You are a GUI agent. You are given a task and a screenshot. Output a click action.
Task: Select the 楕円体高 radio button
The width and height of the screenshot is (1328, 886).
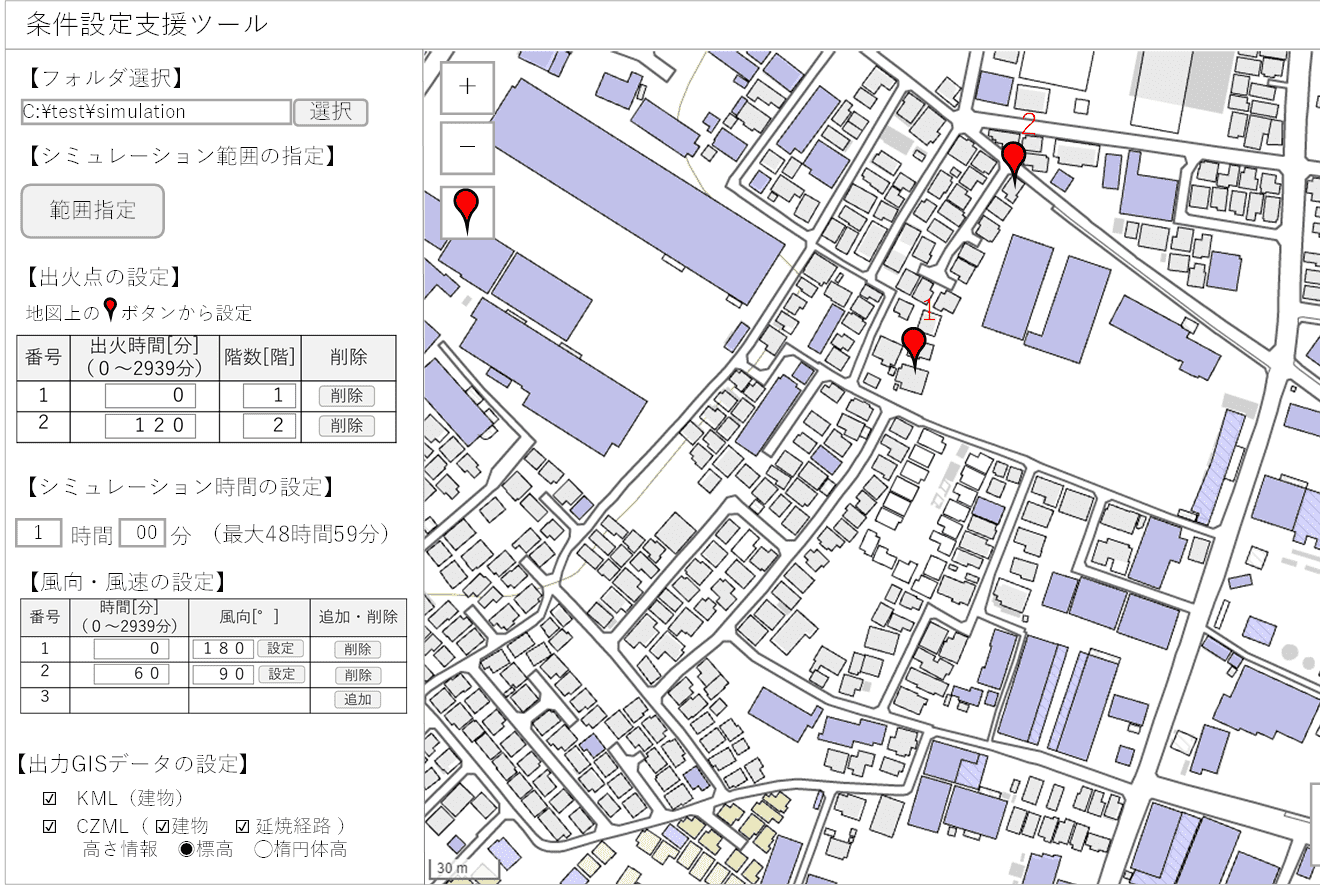[x=263, y=850]
